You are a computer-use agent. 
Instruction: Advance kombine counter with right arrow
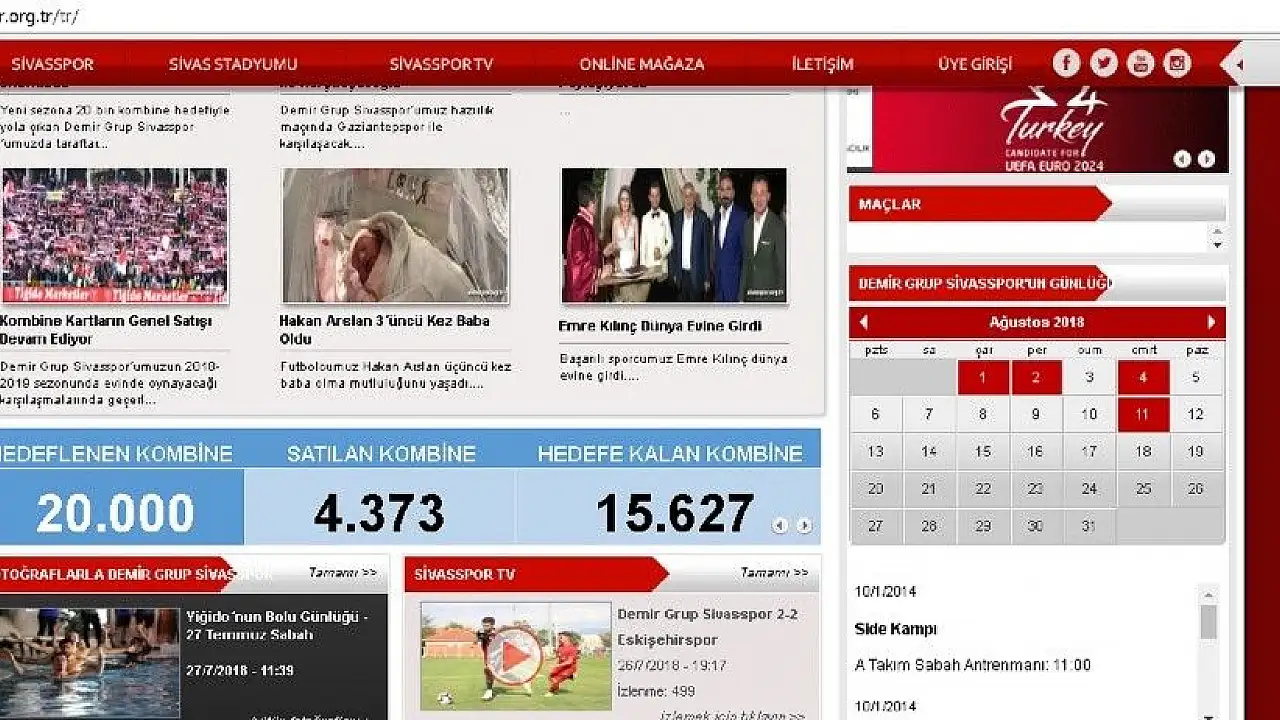(x=804, y=526)
